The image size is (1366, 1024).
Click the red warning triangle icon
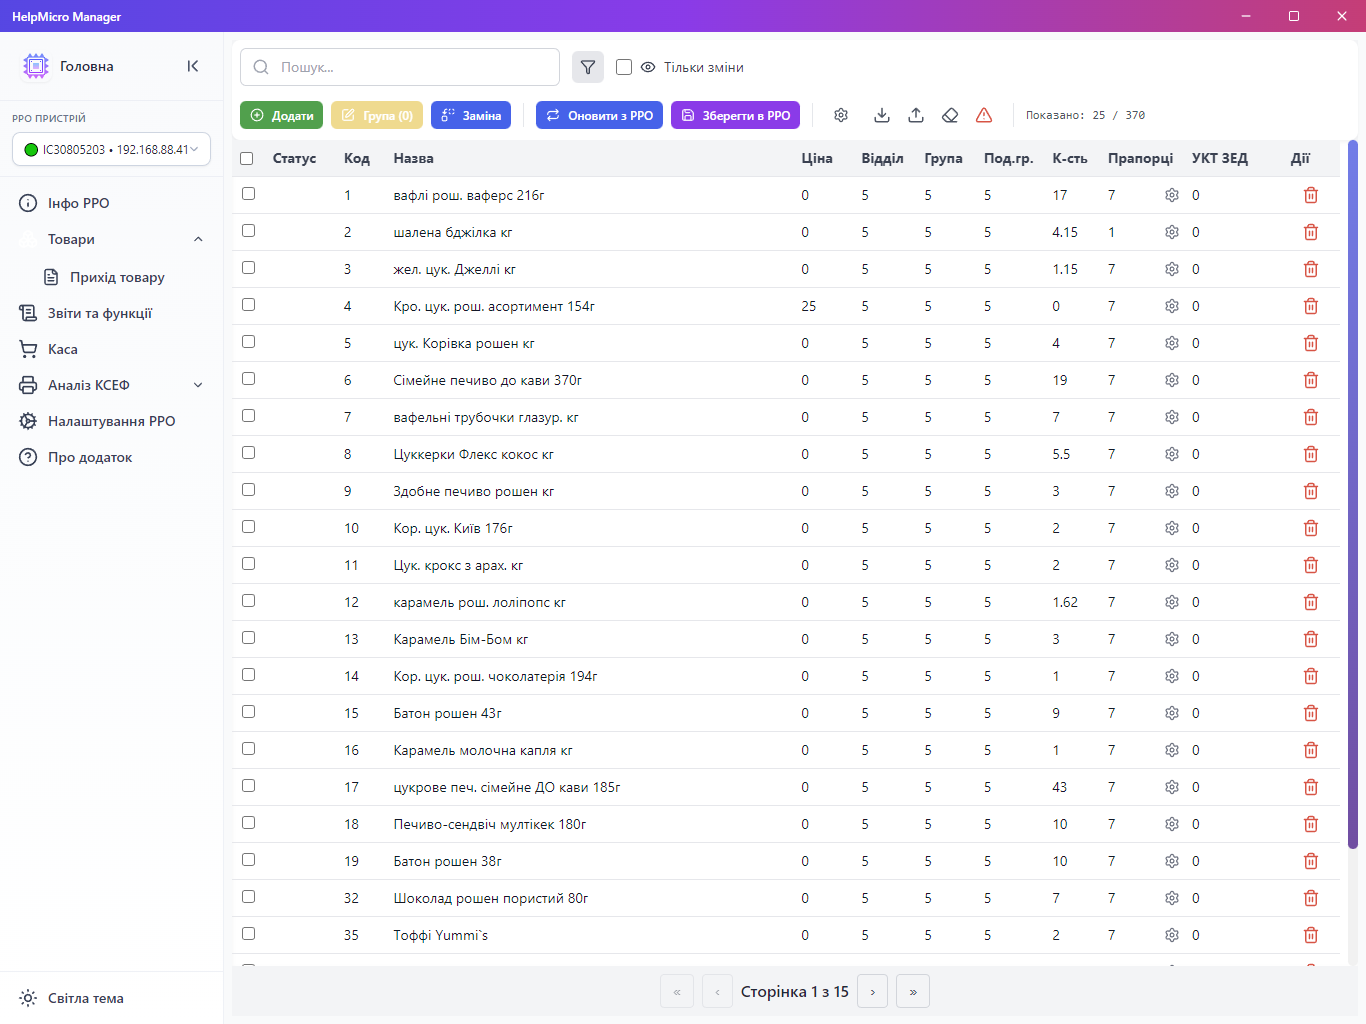(x=984, y=115)
